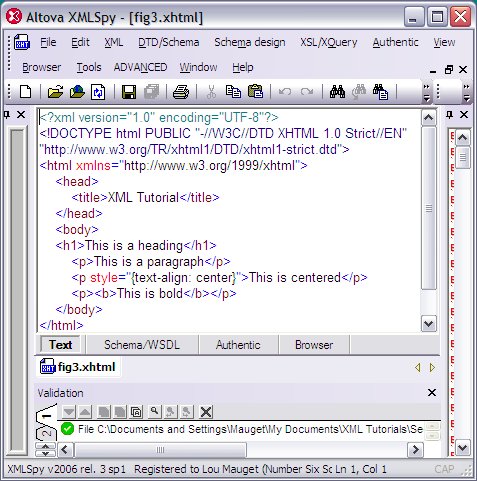This screenshot has width=477, height=481.
Task: Open a file with the folder icon
Action: click(55, 92)
